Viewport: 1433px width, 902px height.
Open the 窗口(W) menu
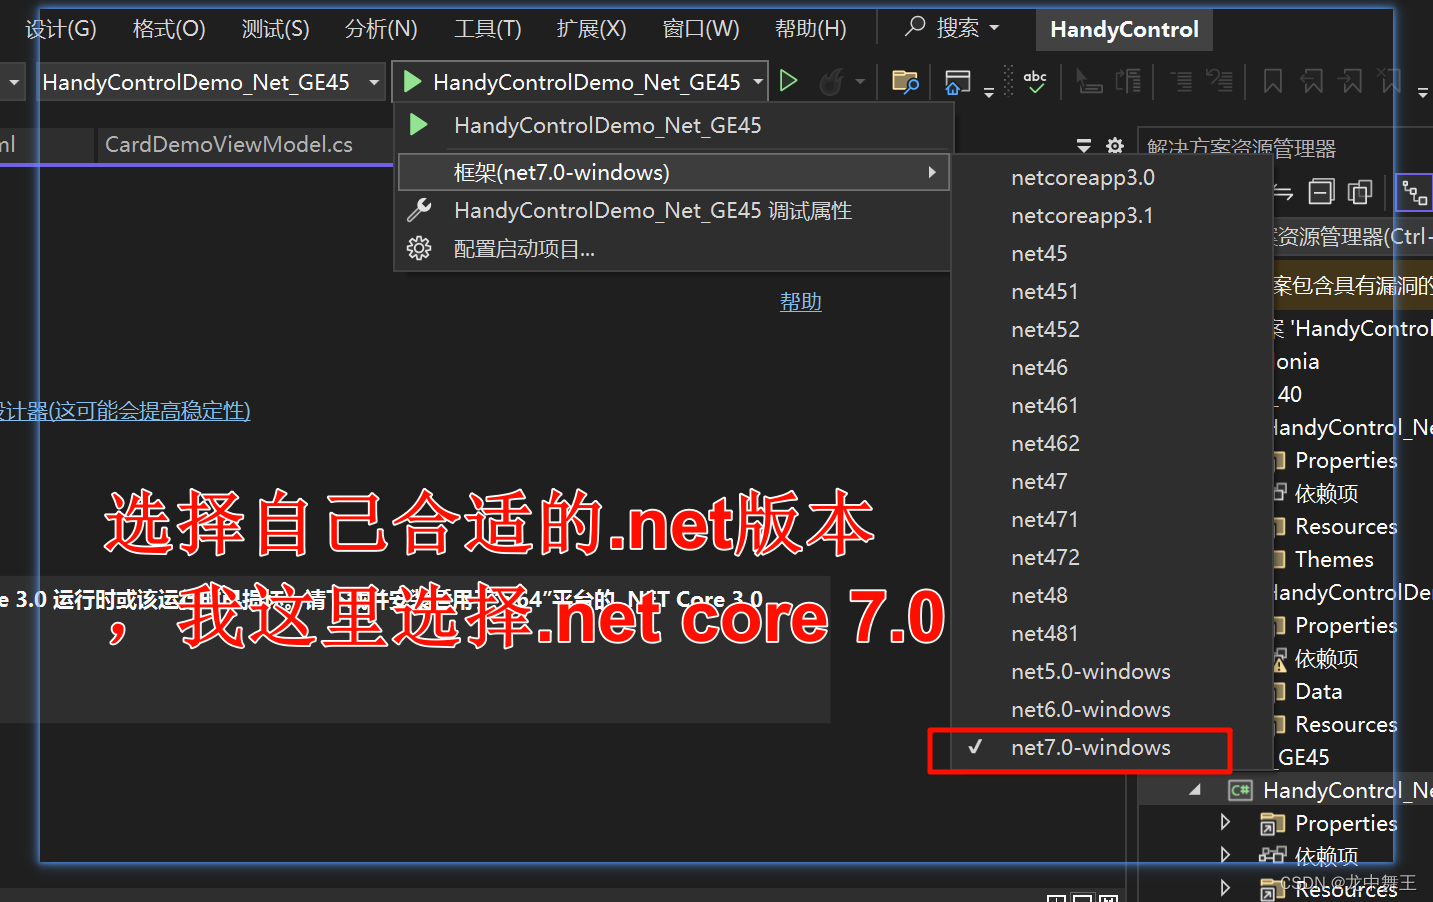[x=701, y=29]
